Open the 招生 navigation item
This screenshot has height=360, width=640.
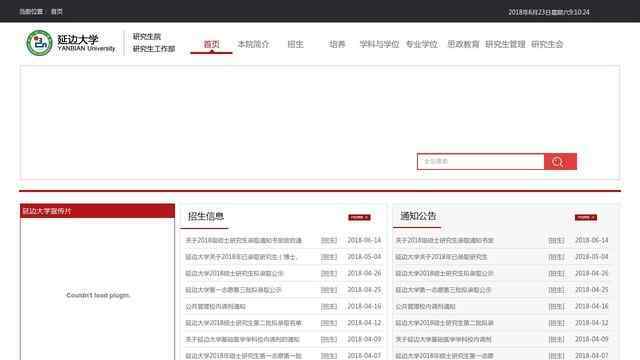coord(296,44)
